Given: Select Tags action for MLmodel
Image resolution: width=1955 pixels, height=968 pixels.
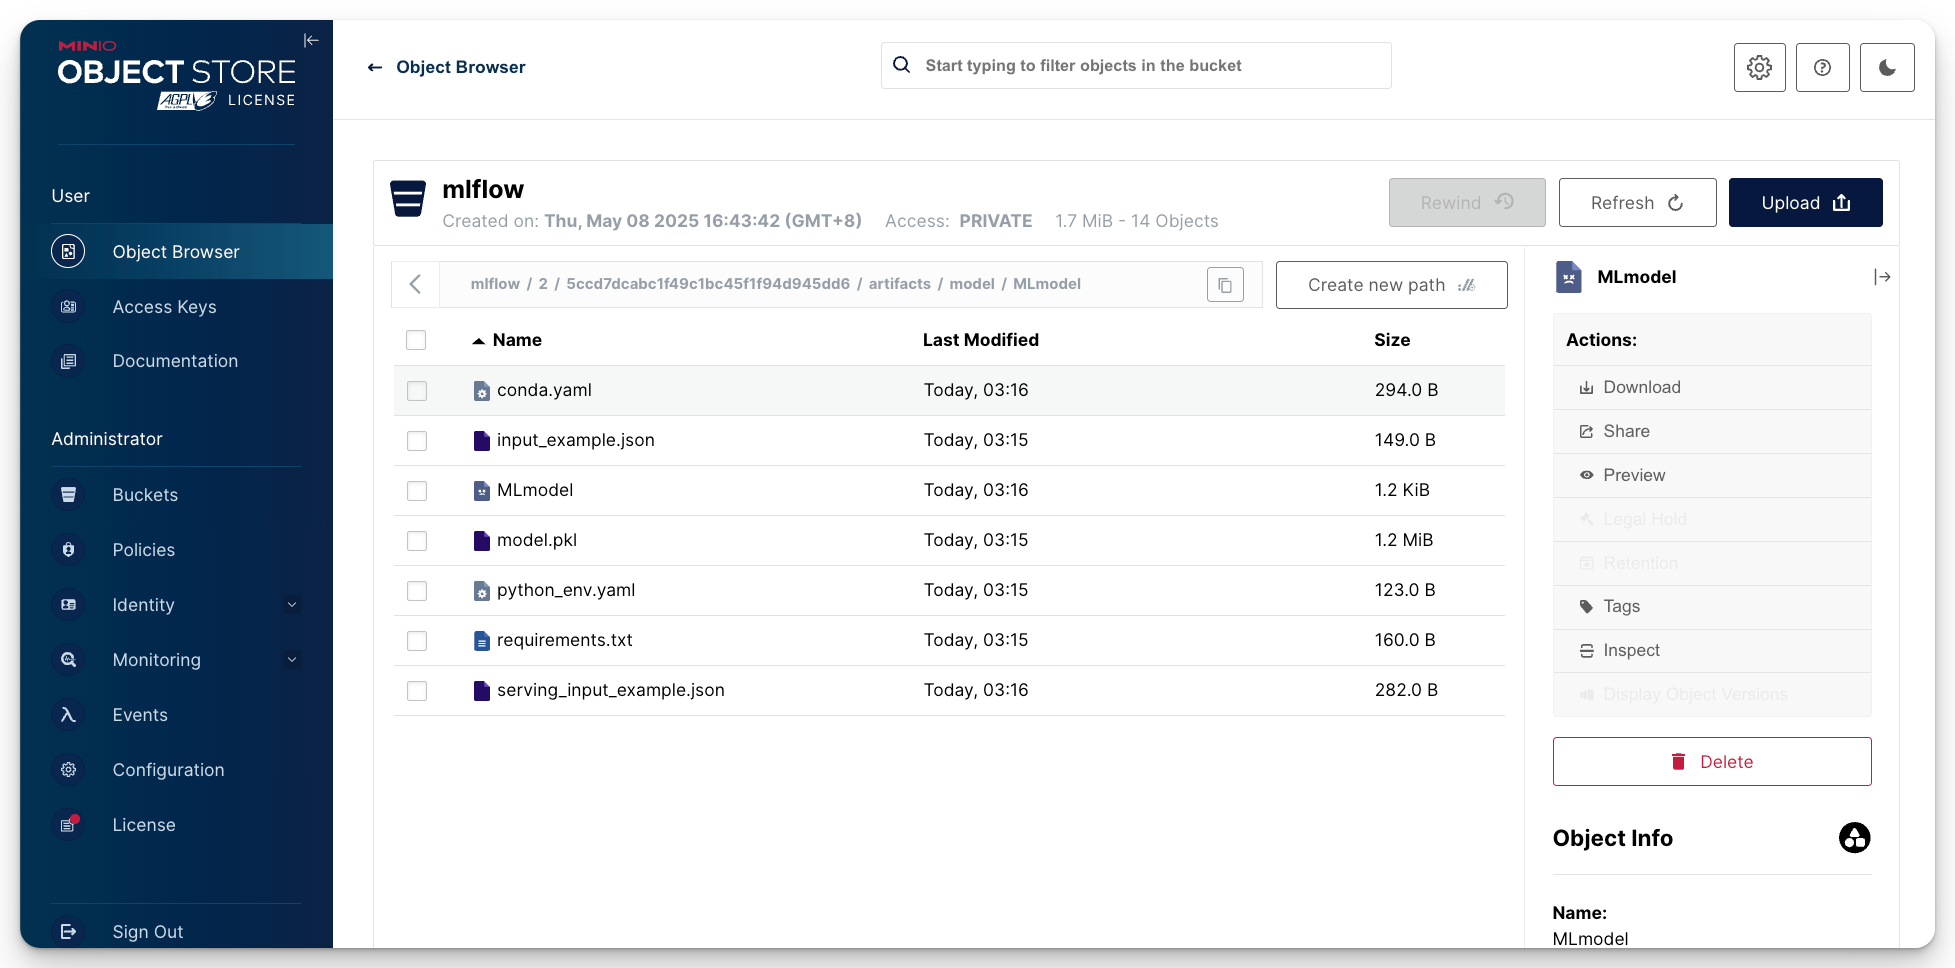Looking at the screenshot, I should coord(1712,606).
